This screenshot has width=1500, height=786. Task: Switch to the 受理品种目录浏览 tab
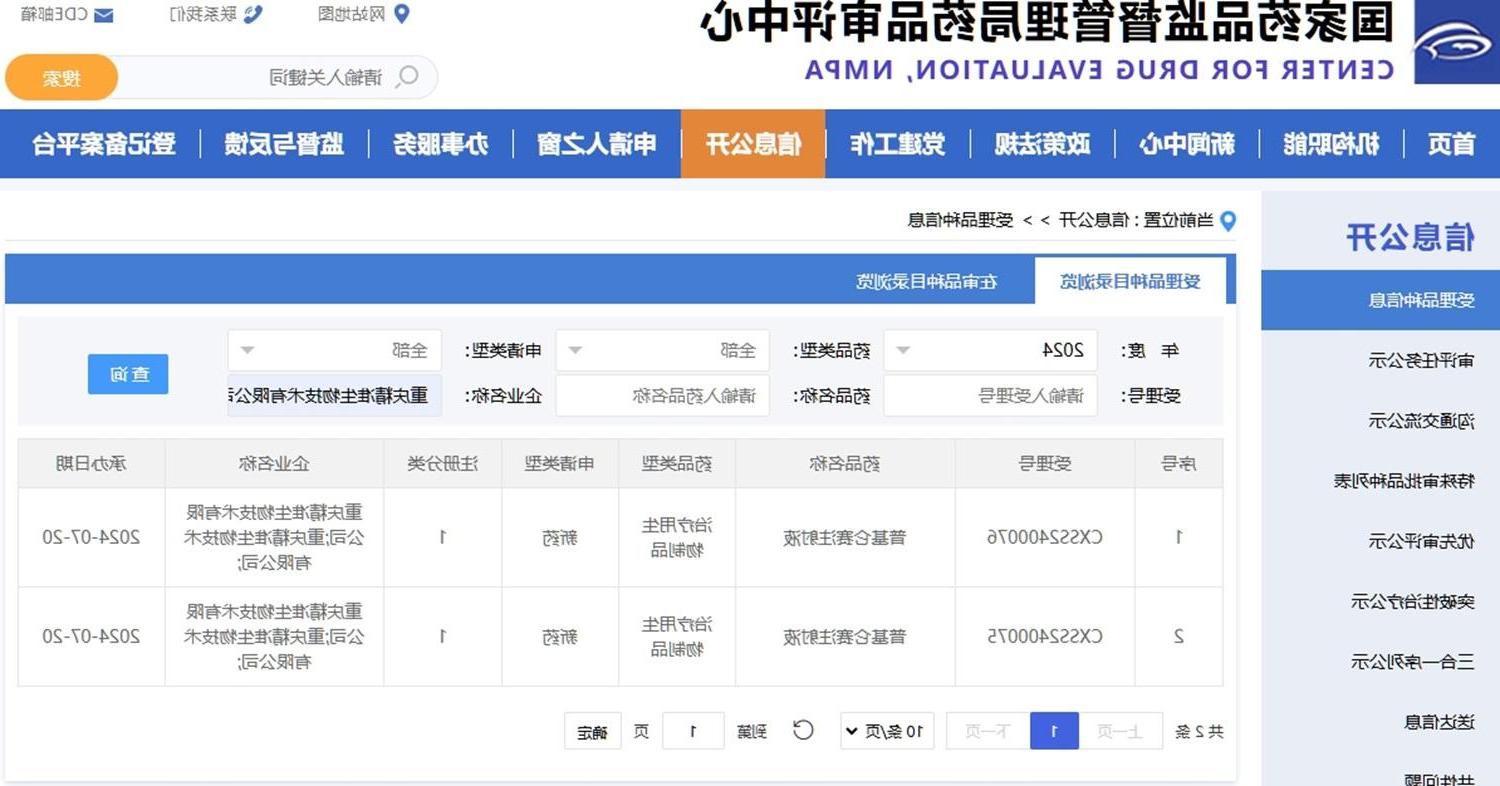tap(1130, 281)
